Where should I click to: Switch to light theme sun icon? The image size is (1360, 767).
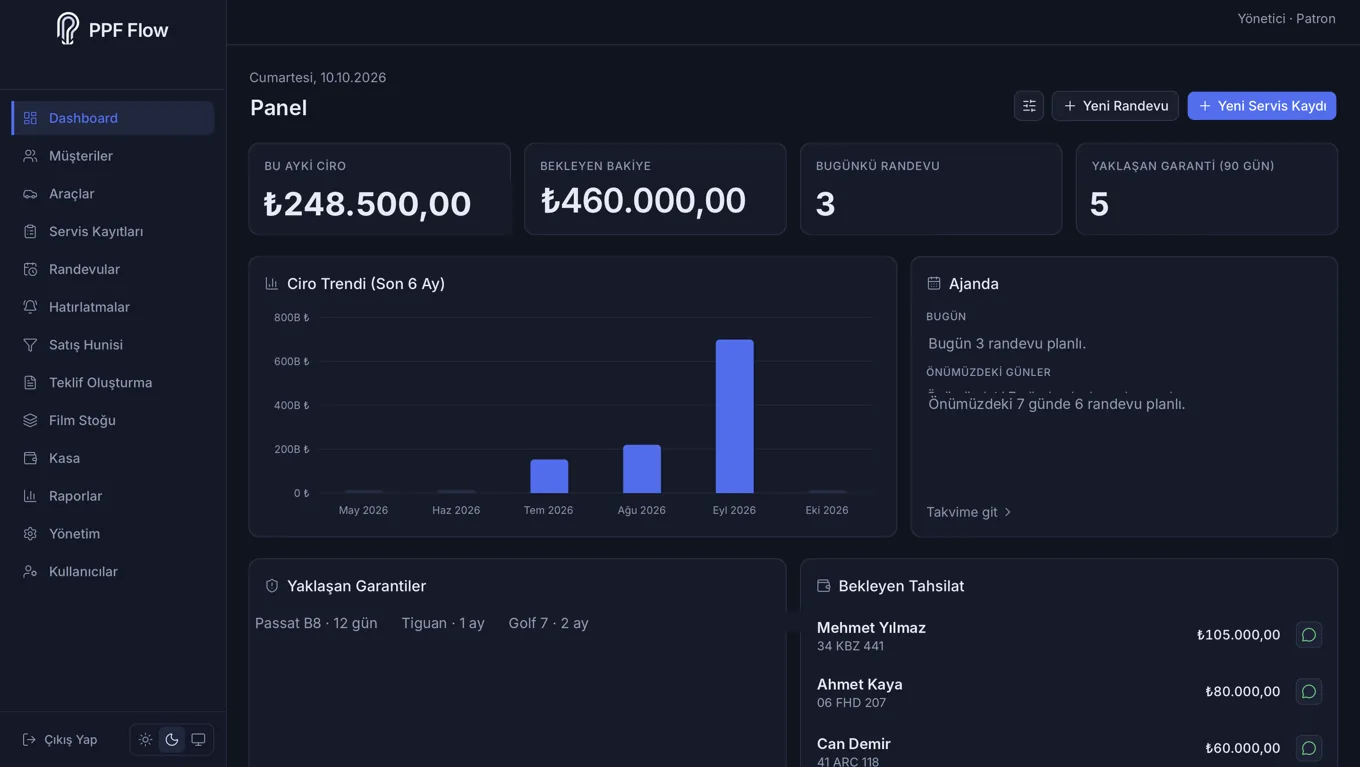[x=146, y=740]
